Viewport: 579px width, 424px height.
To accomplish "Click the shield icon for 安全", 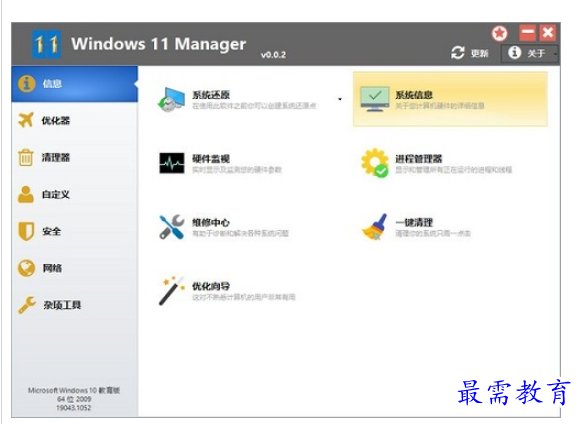I will [26, 231].
